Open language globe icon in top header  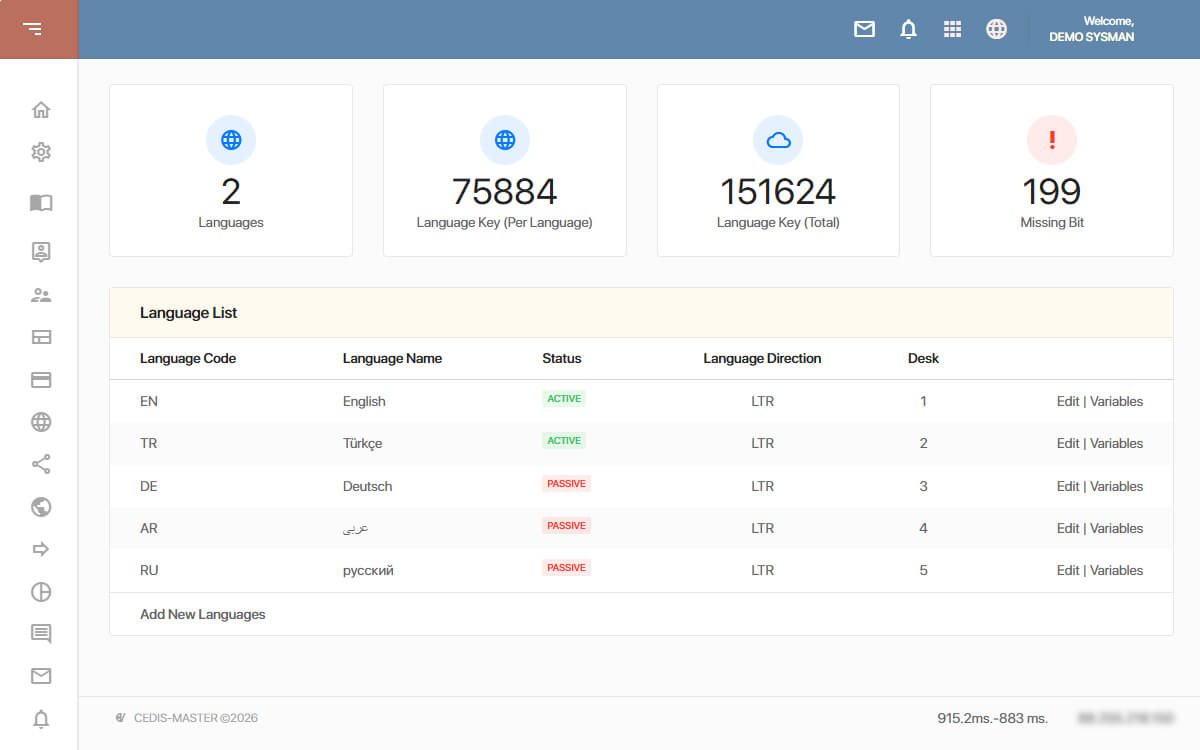tap(996, 29)
